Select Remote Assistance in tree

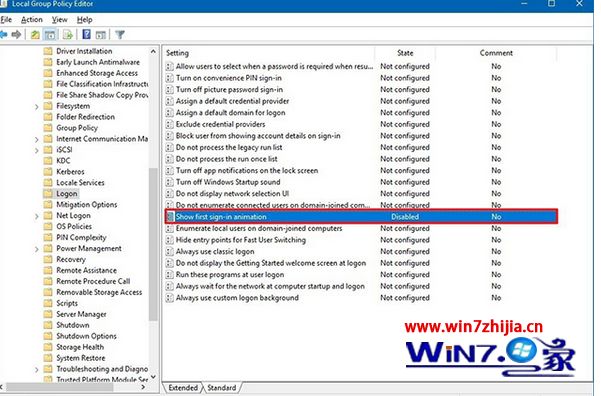pos(87,270)
